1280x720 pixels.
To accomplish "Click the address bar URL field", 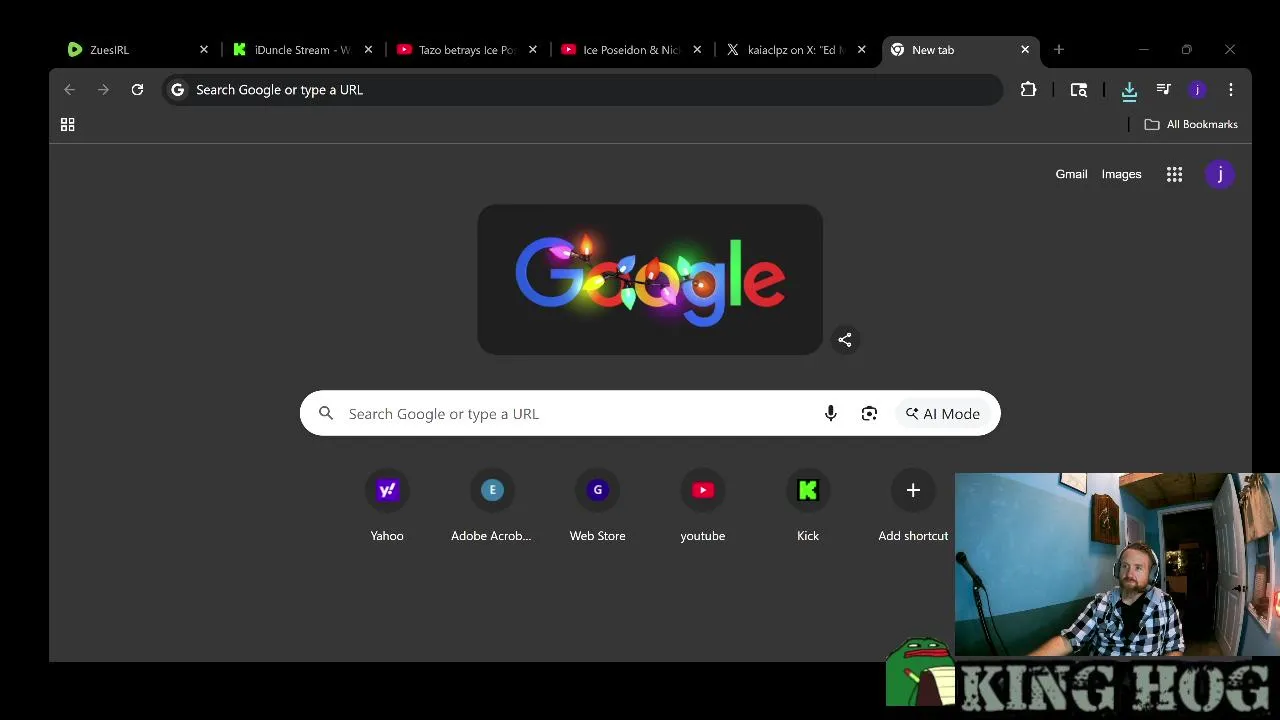I will coord(582,90).
